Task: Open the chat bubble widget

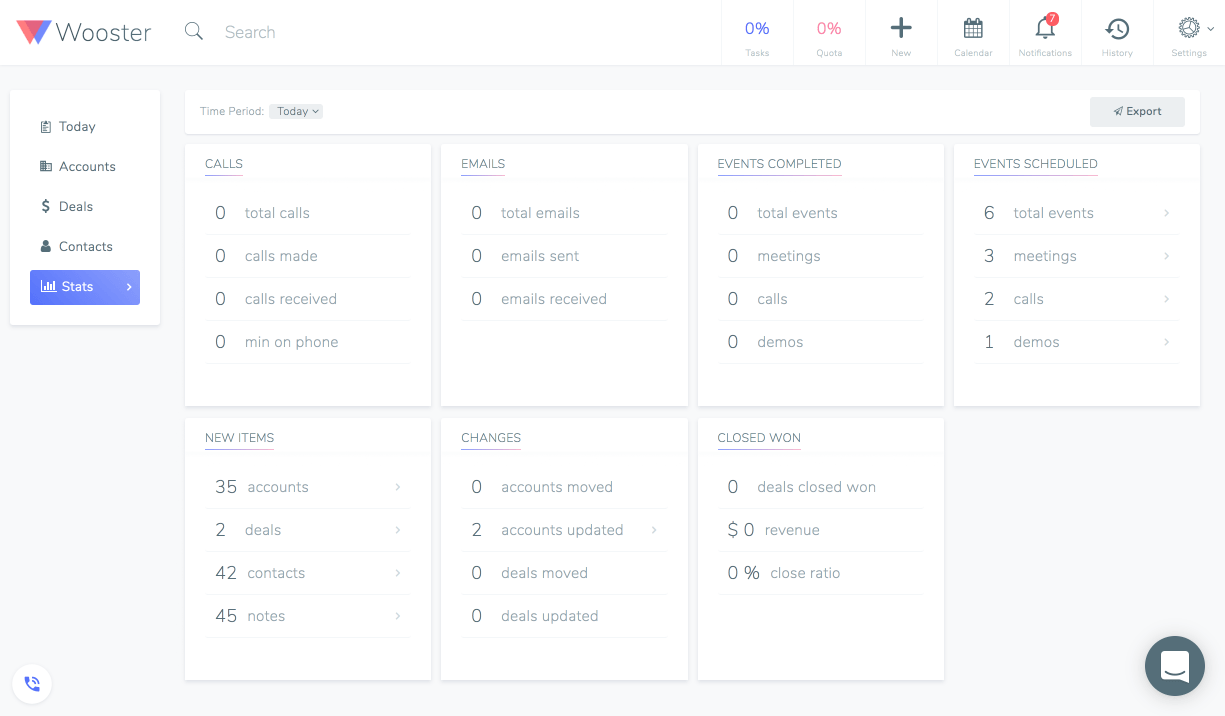Action: coord(1175,666)
